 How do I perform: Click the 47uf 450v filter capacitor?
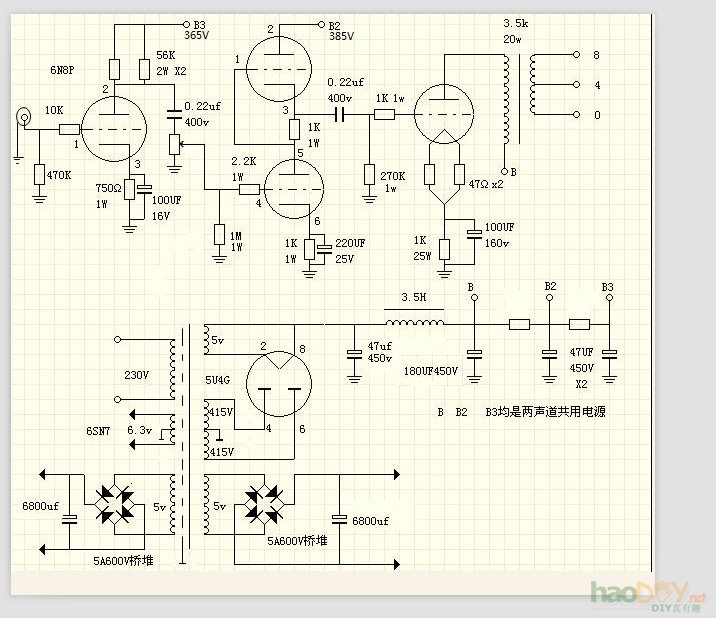pyautogui.click(x=353, y=354)
